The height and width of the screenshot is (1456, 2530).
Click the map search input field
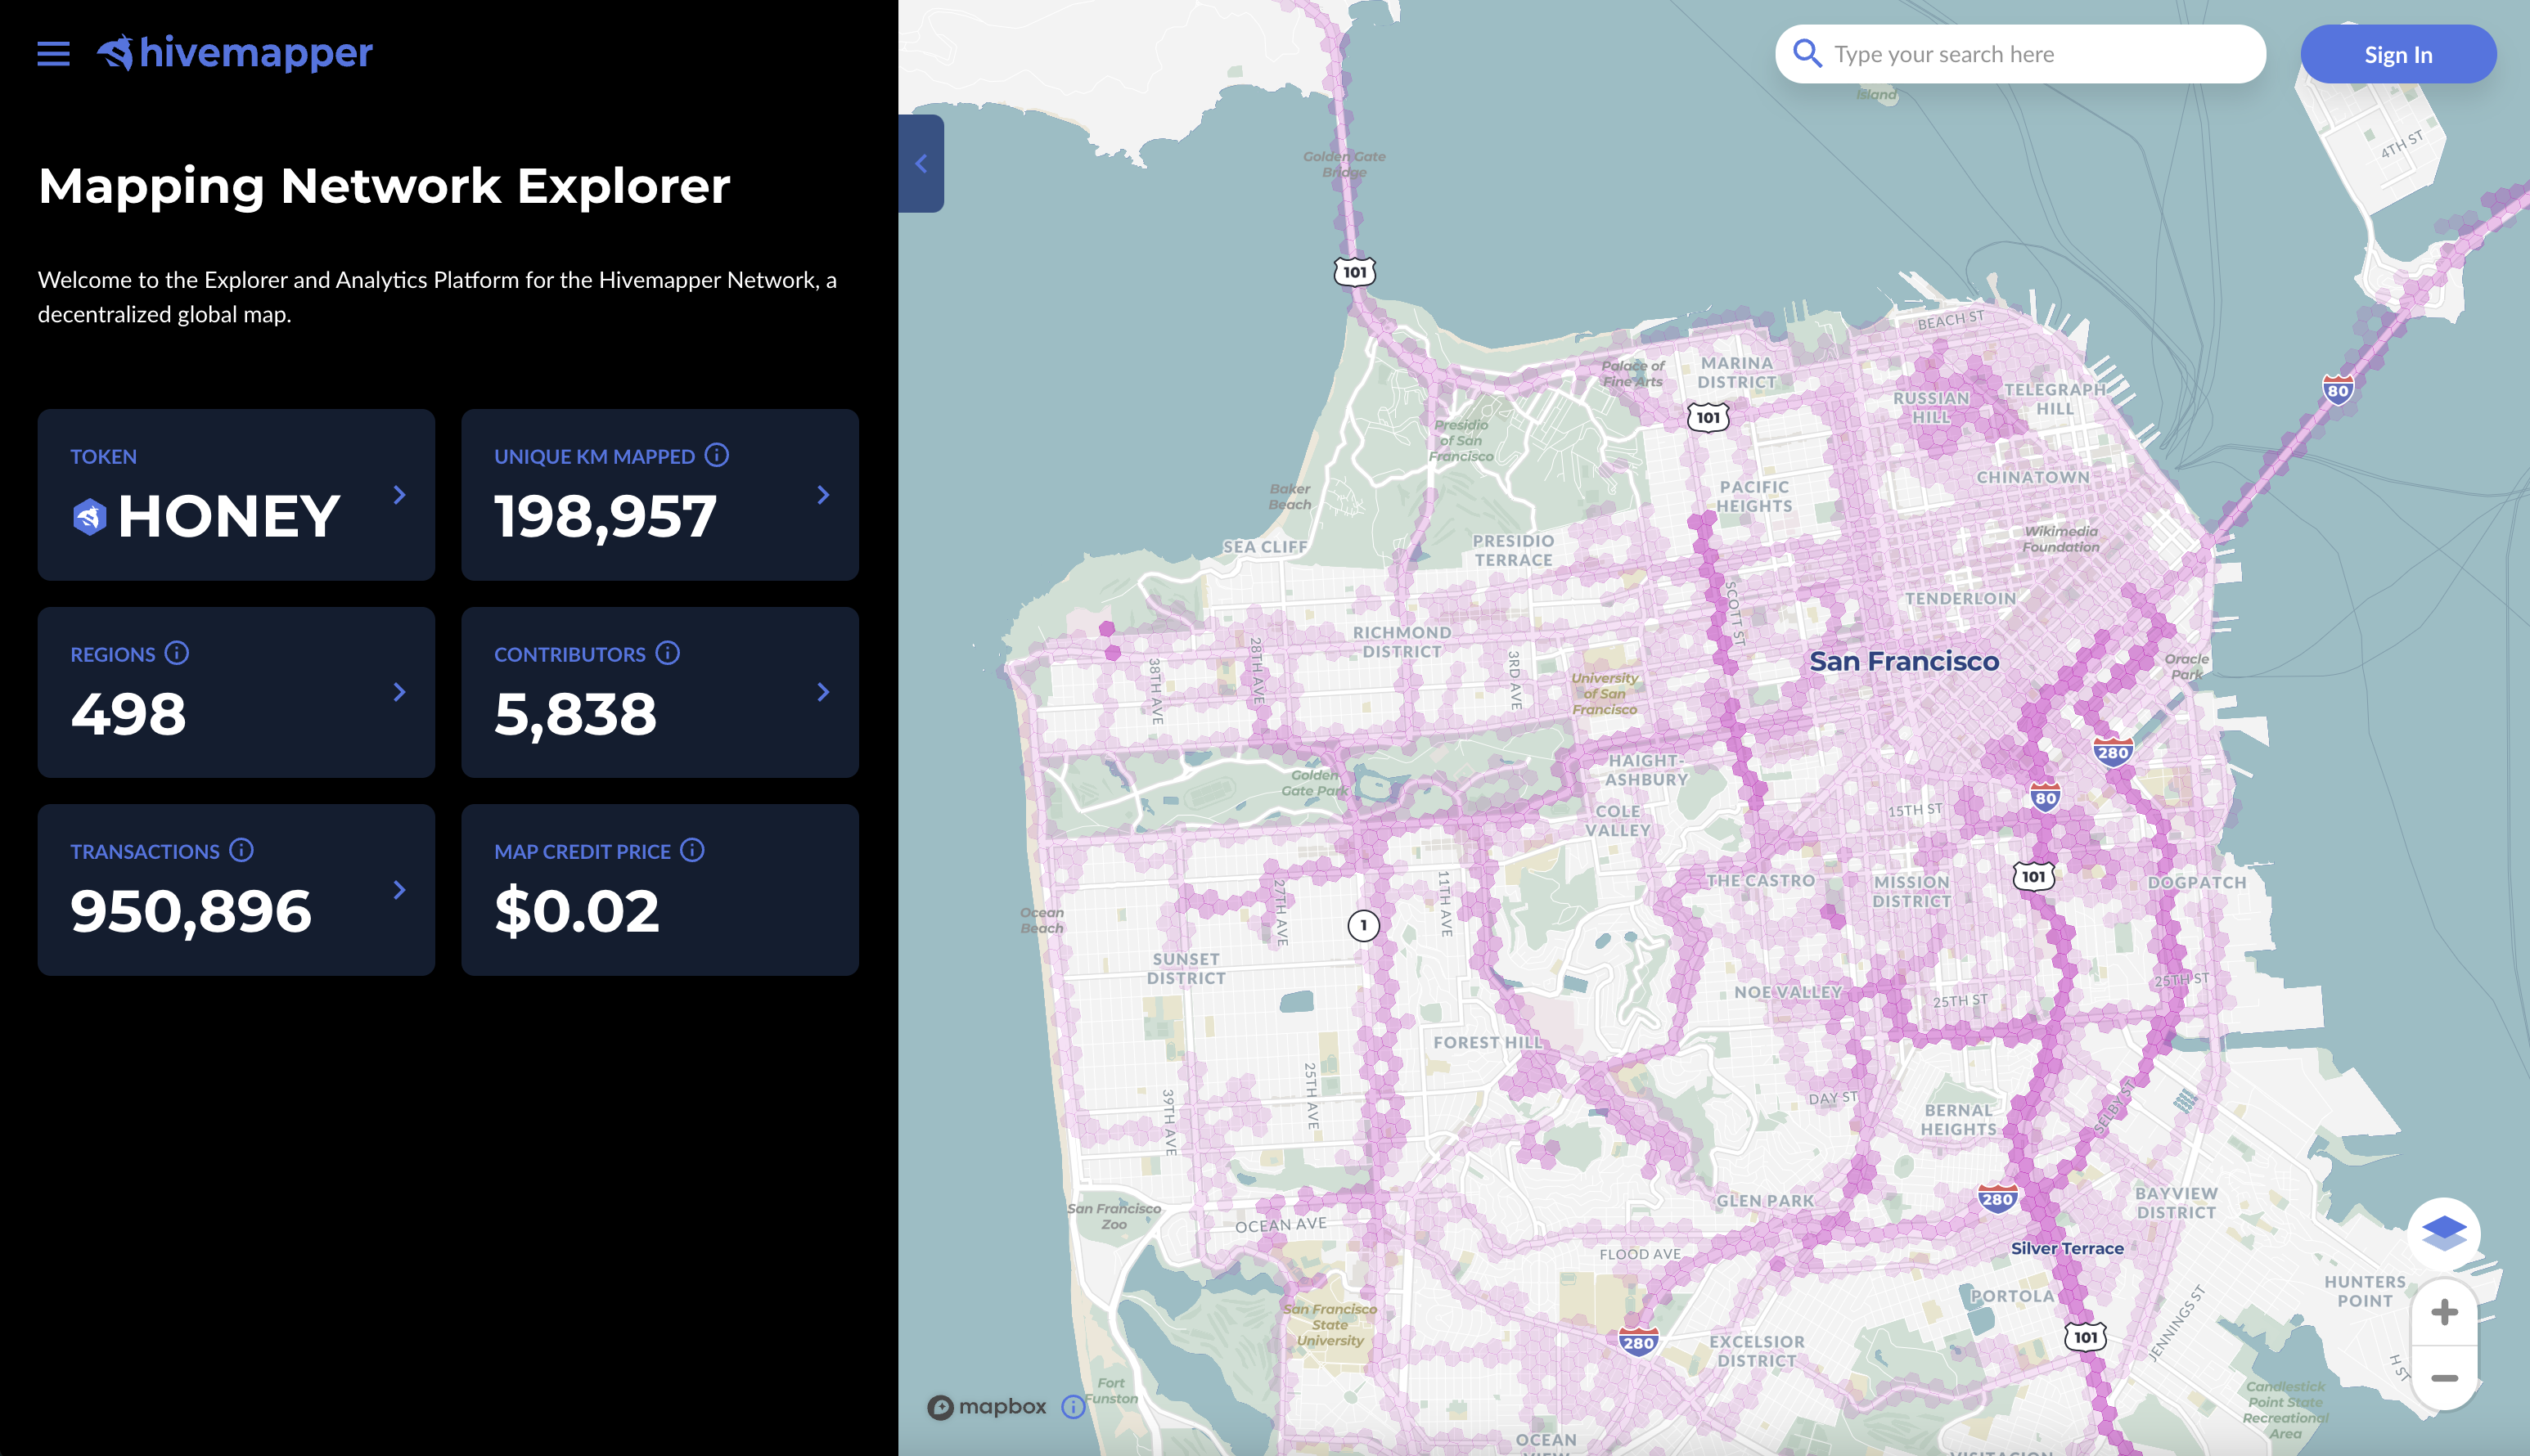tap(2040, 54)
